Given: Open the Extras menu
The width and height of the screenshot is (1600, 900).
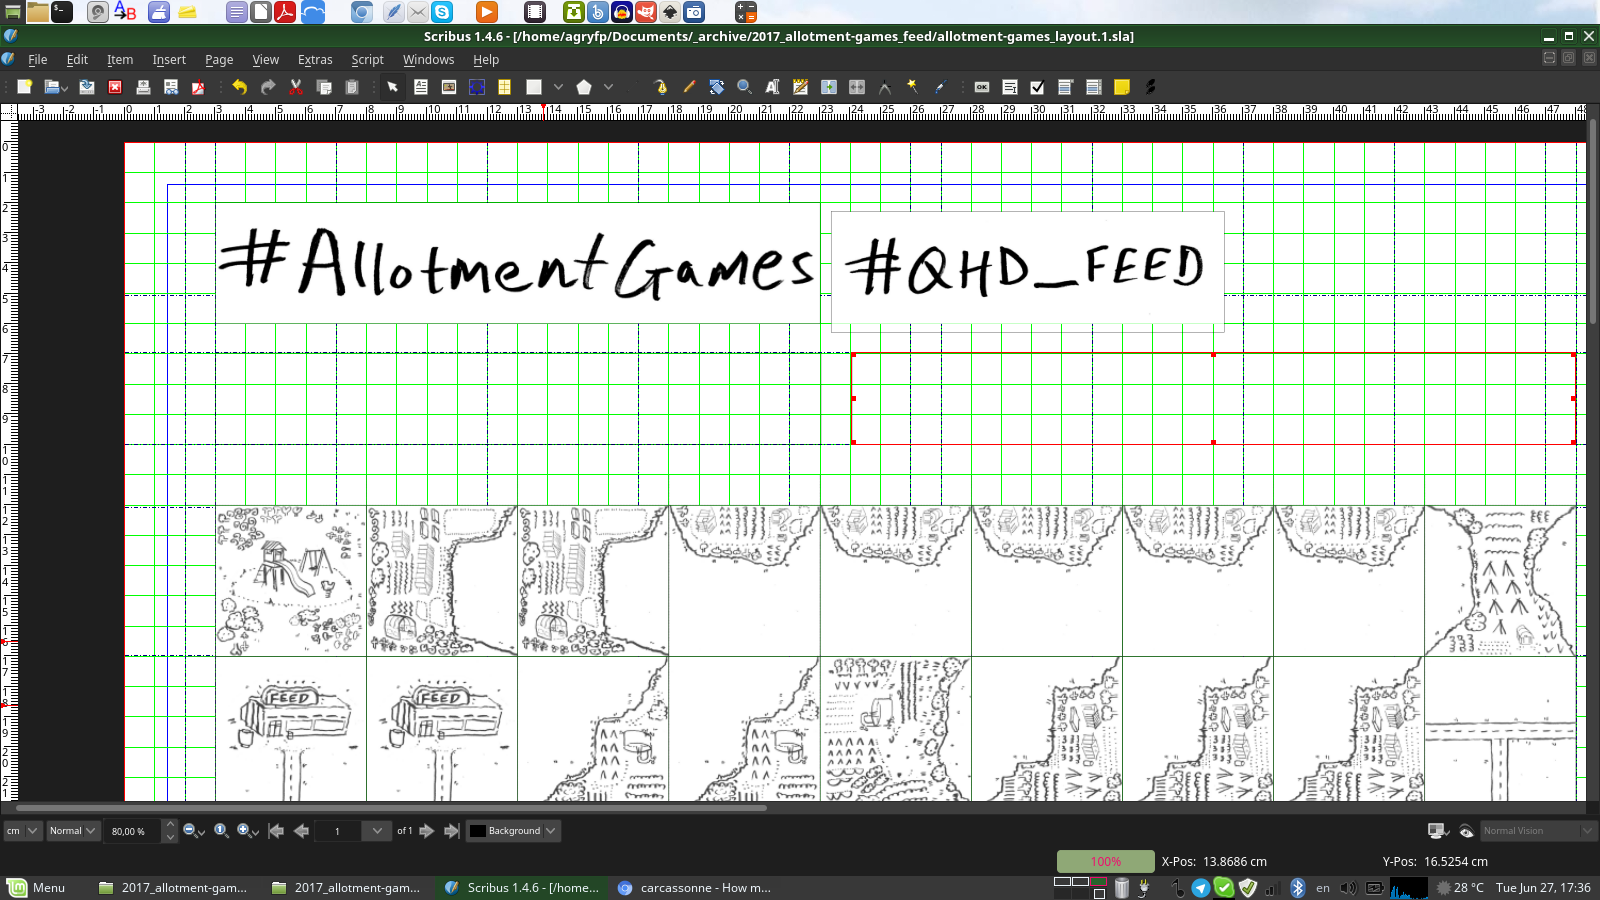Looking at the screenshot, I should (315, 60).
